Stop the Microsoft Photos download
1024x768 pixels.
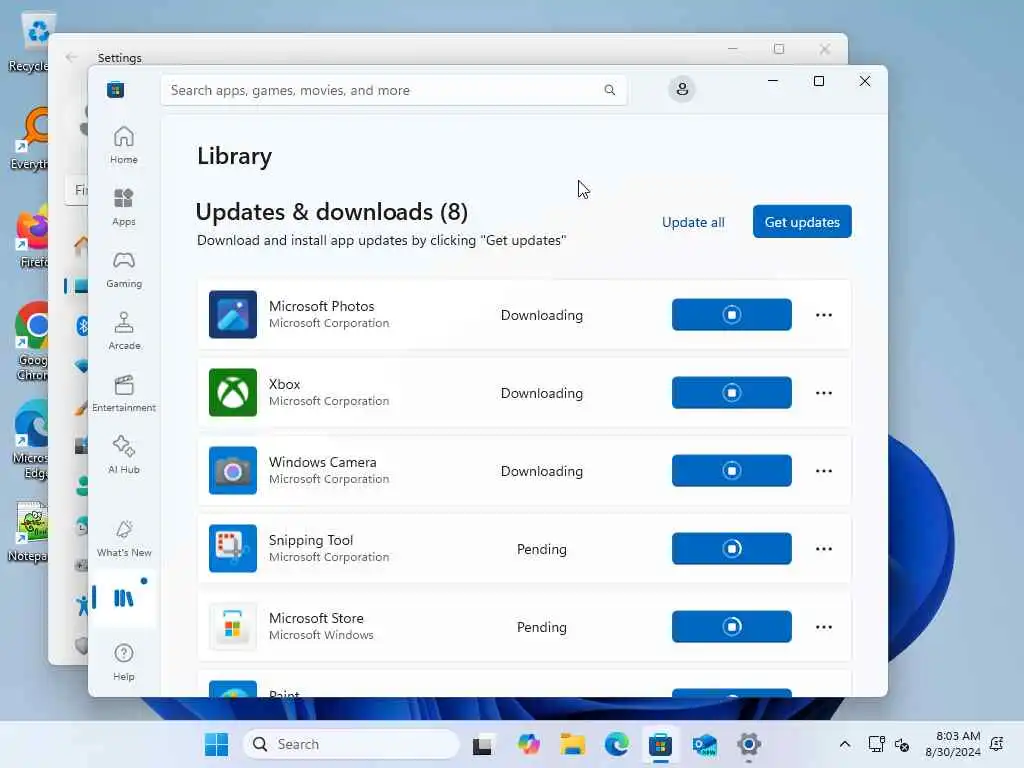(x=731, y=315)
